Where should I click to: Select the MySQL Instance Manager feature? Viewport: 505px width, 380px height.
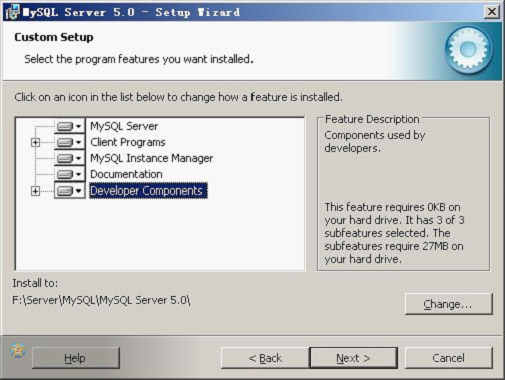(x=151, y=158)
